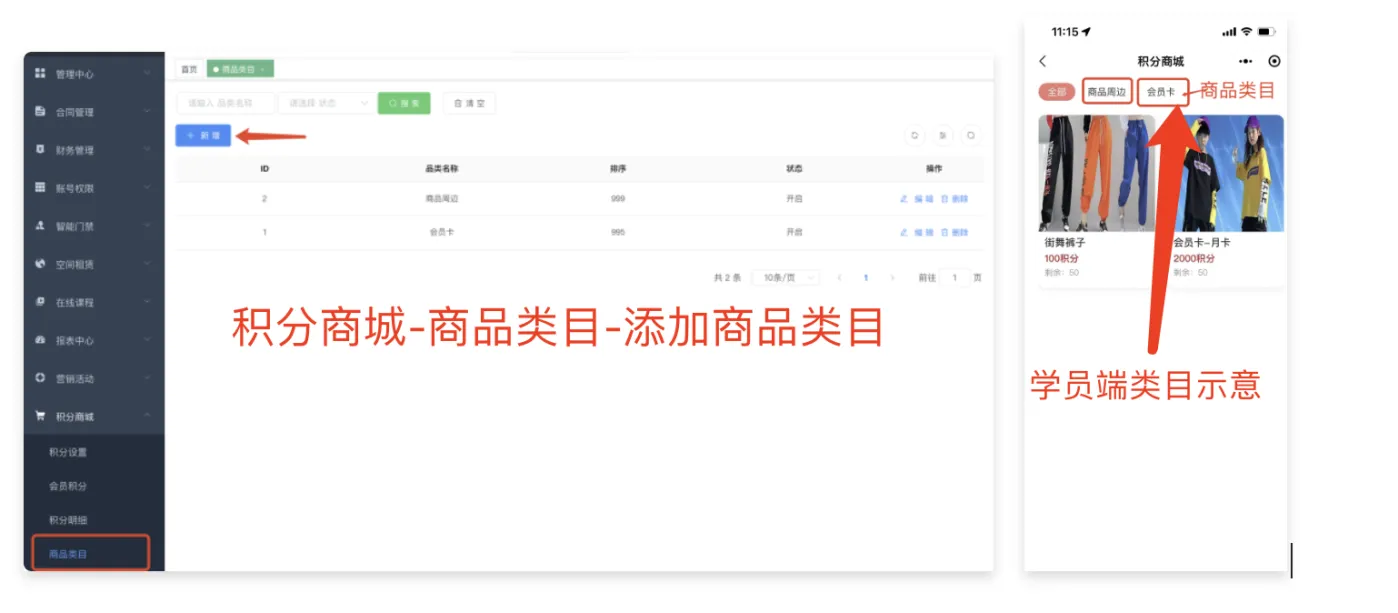
Task: Click the 积分商城 shopping cart icon
Action: pos(40,416)
